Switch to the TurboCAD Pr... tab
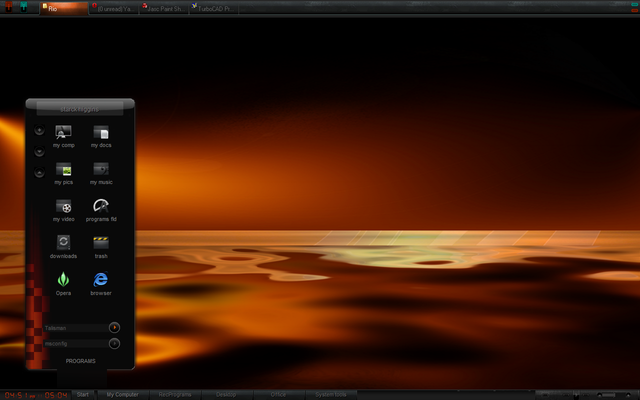Image resolution: width=640 pixels, height=400 pixels. tap(214, 8)
